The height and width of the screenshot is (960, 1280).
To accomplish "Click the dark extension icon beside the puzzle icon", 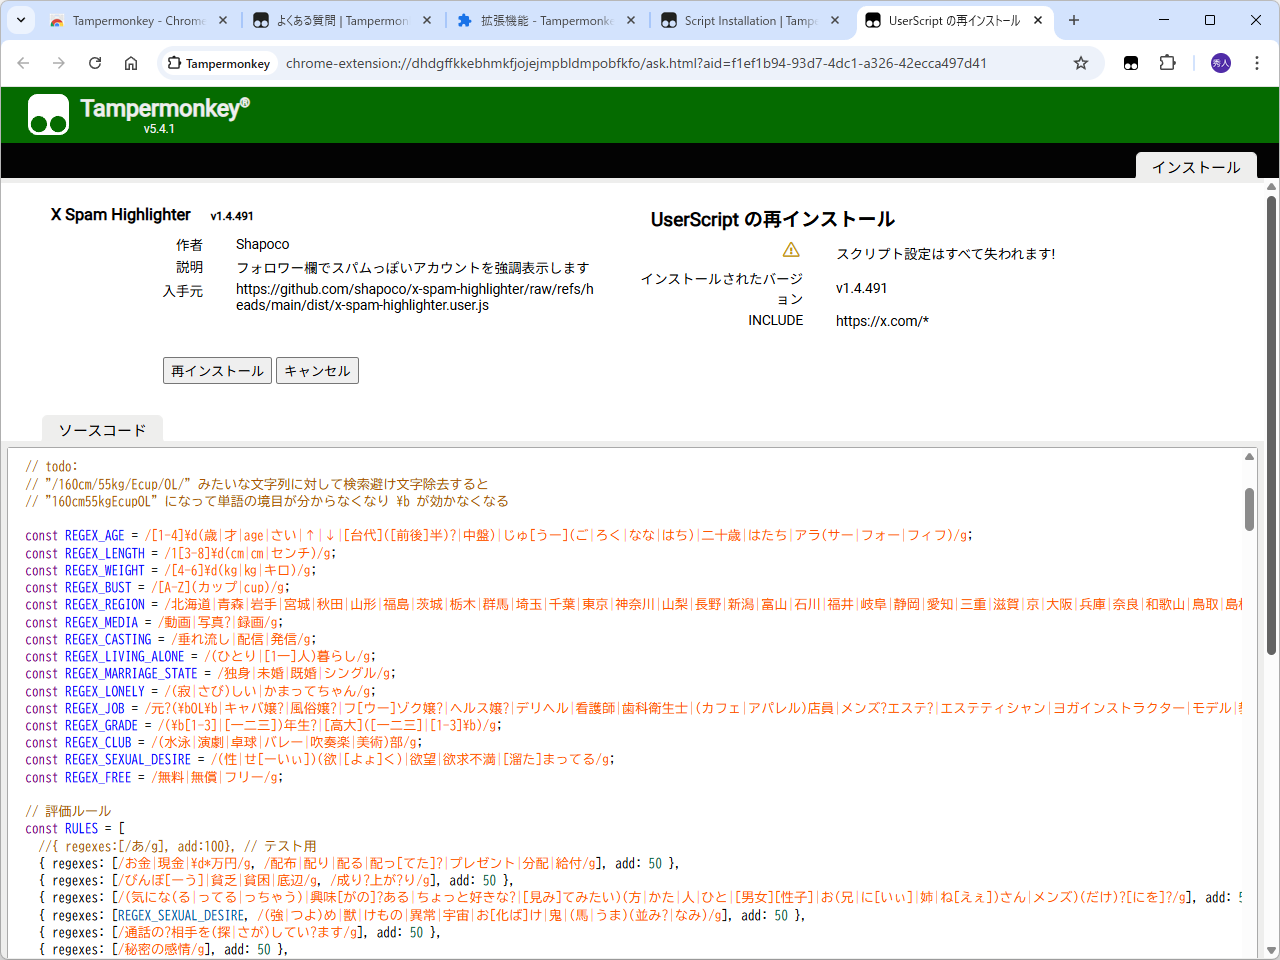I will coord(1130,62).
